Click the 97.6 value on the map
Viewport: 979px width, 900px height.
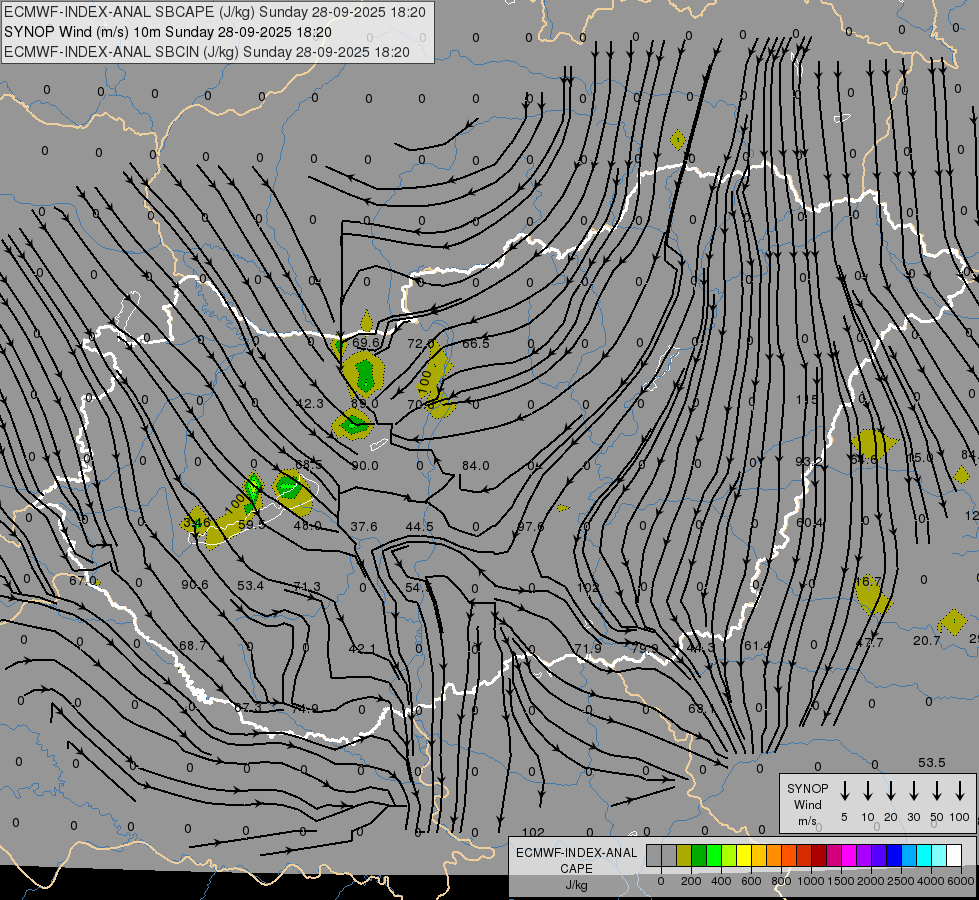pos(531,527)
